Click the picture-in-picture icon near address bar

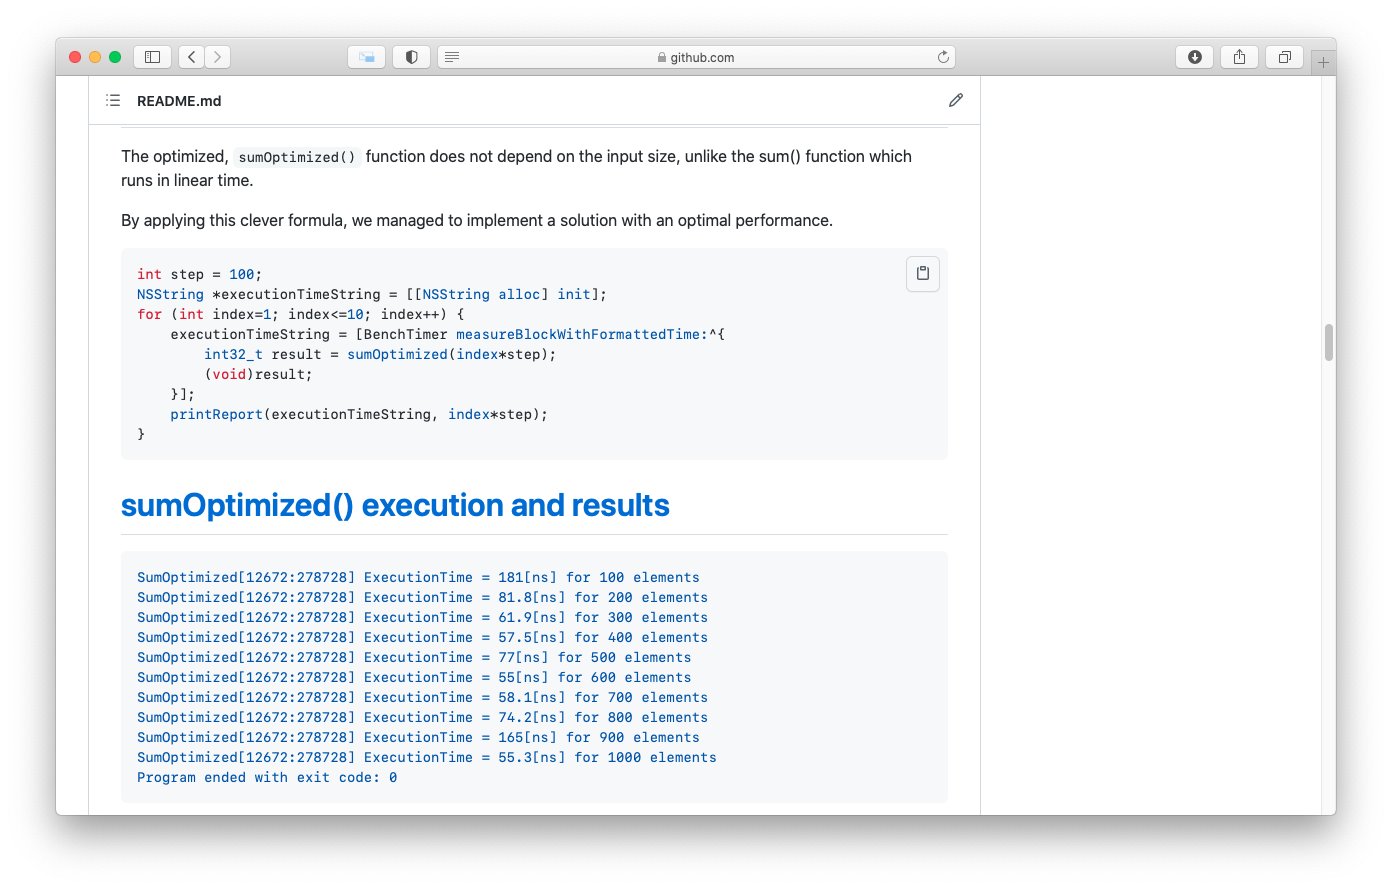(366, 57)
